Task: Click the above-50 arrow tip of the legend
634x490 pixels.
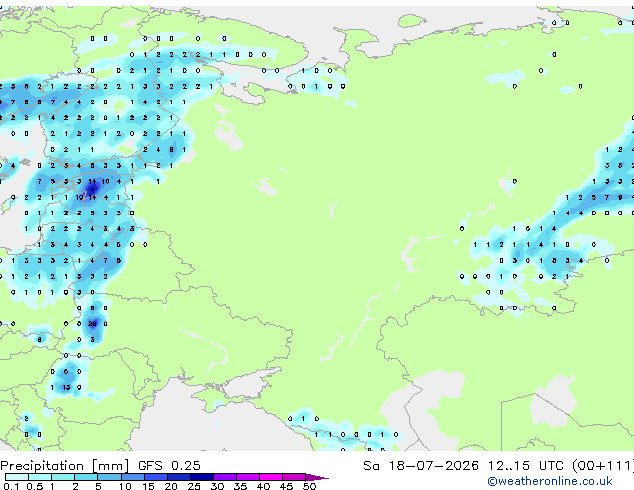Action: (x=317, y=477)
